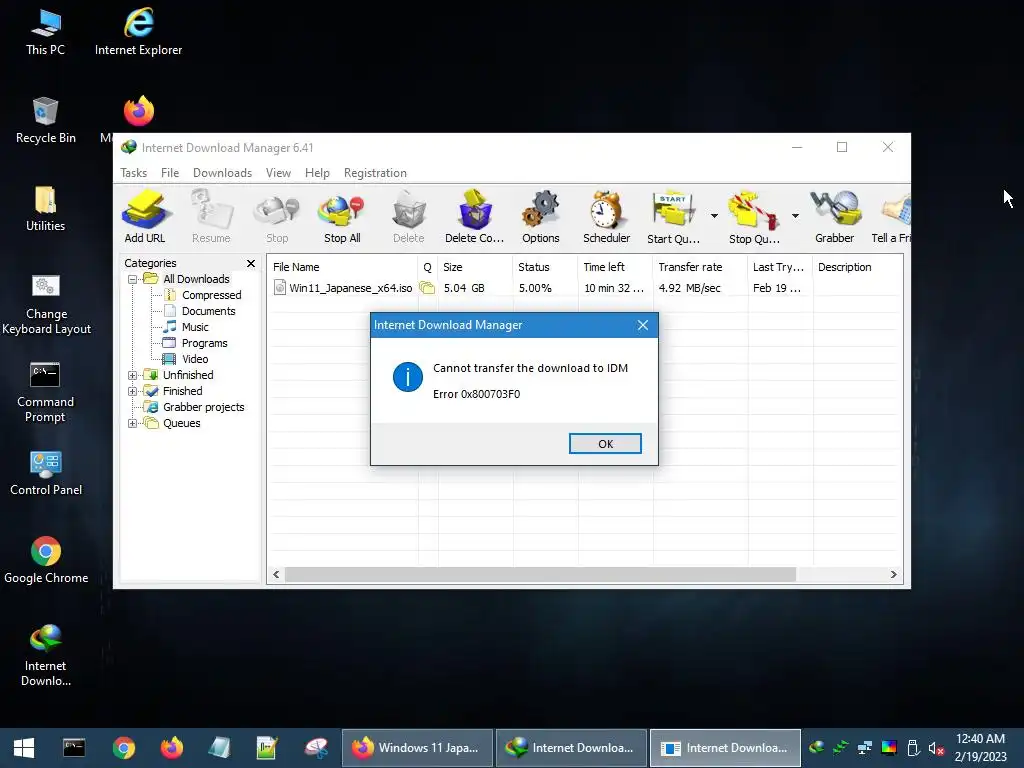This screenshot has width=1024, height=768.
Task: Open Command Prompt desktop icon
Action: click(46, 392)
